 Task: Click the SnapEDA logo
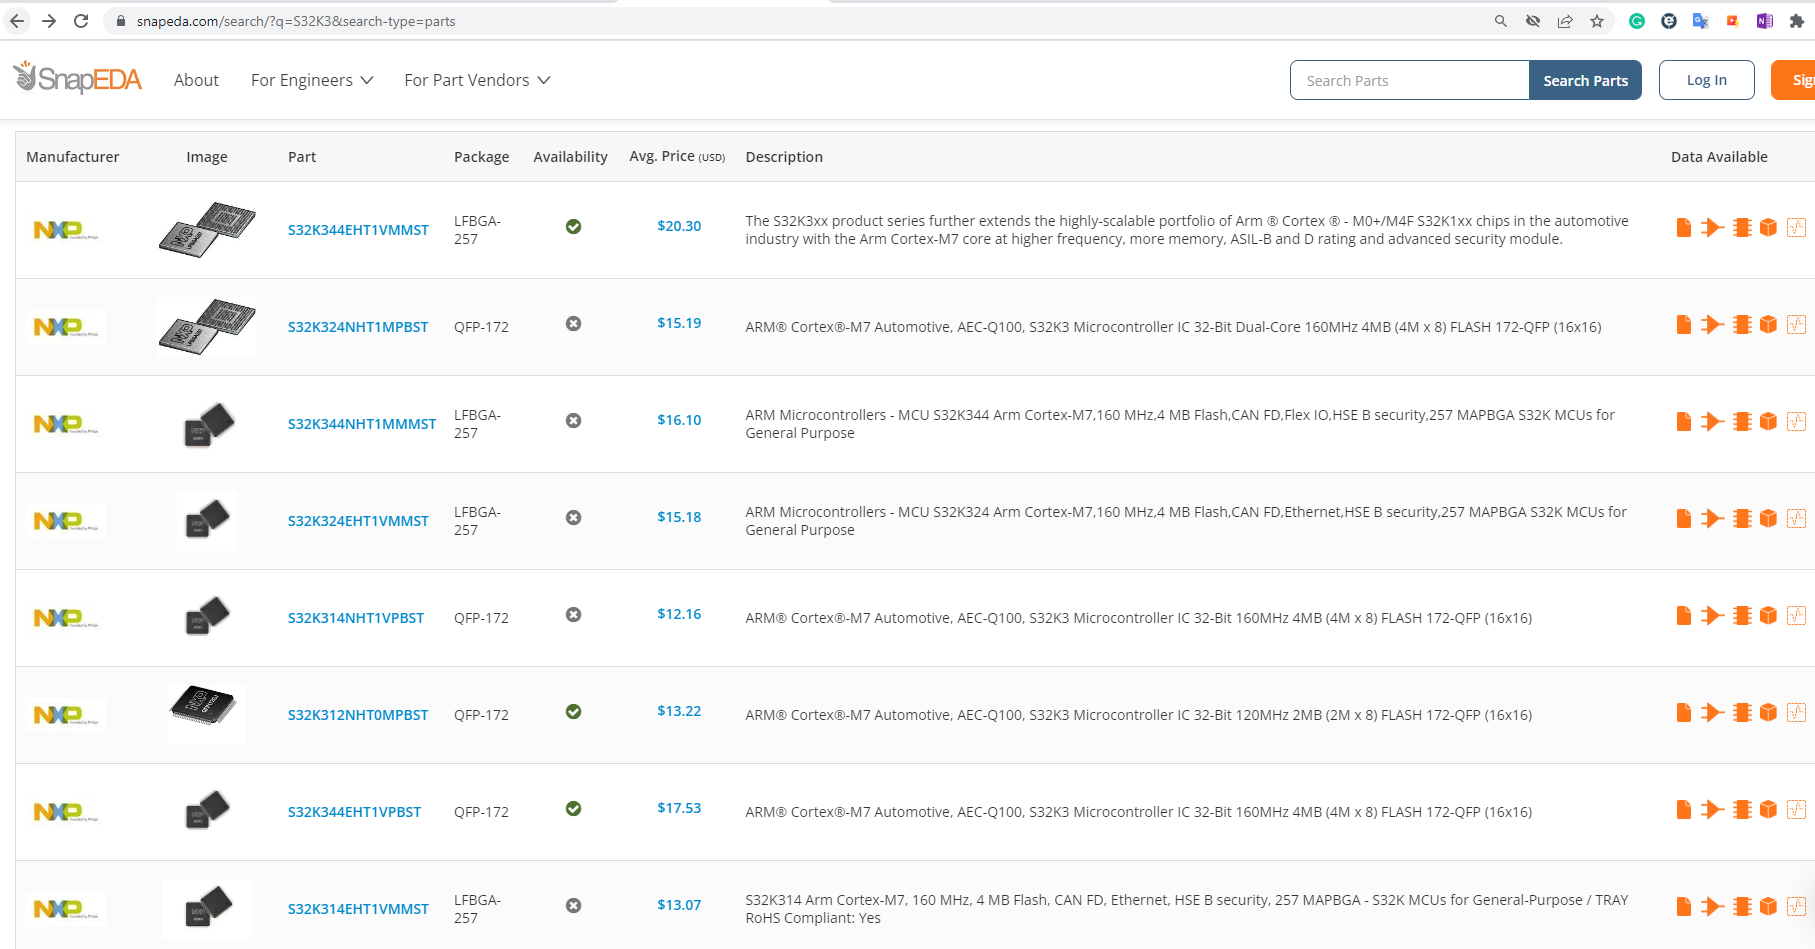click(77, 79)
